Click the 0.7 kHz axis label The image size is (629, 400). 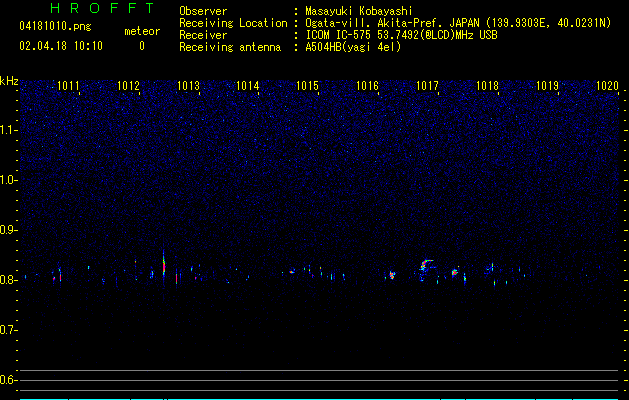click(x=7, y=330)
